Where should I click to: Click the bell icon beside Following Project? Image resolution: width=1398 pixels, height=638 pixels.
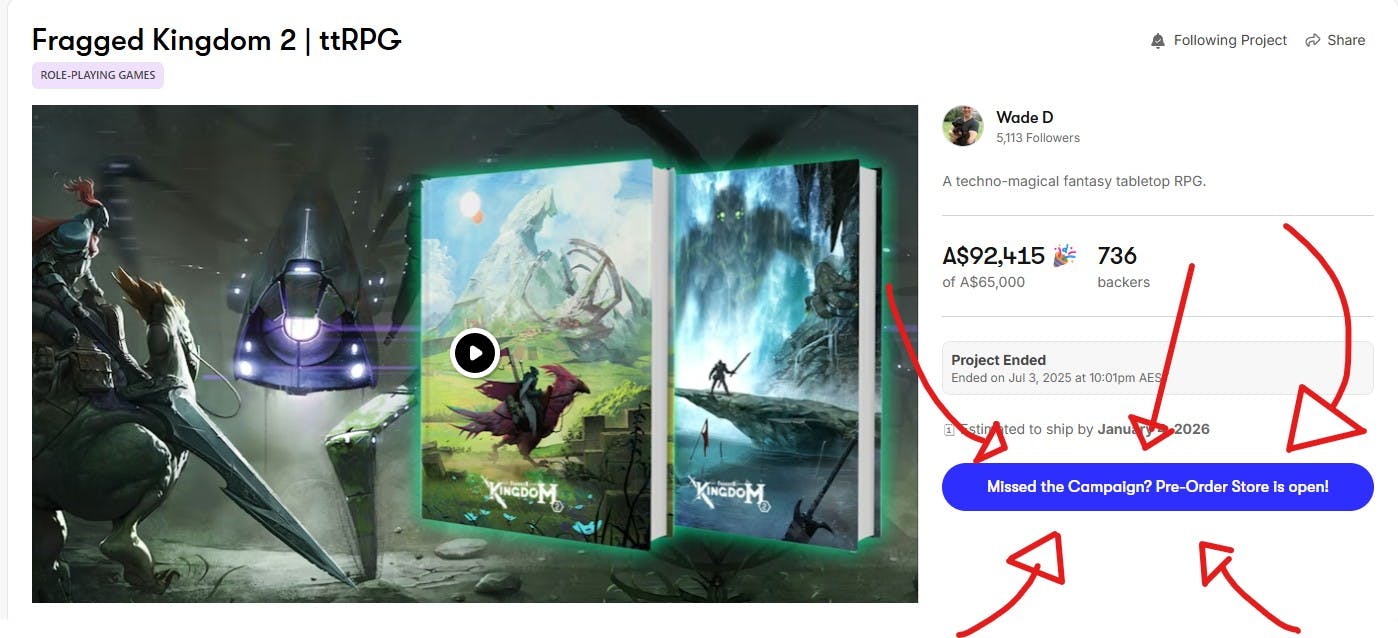[1158, 41]
